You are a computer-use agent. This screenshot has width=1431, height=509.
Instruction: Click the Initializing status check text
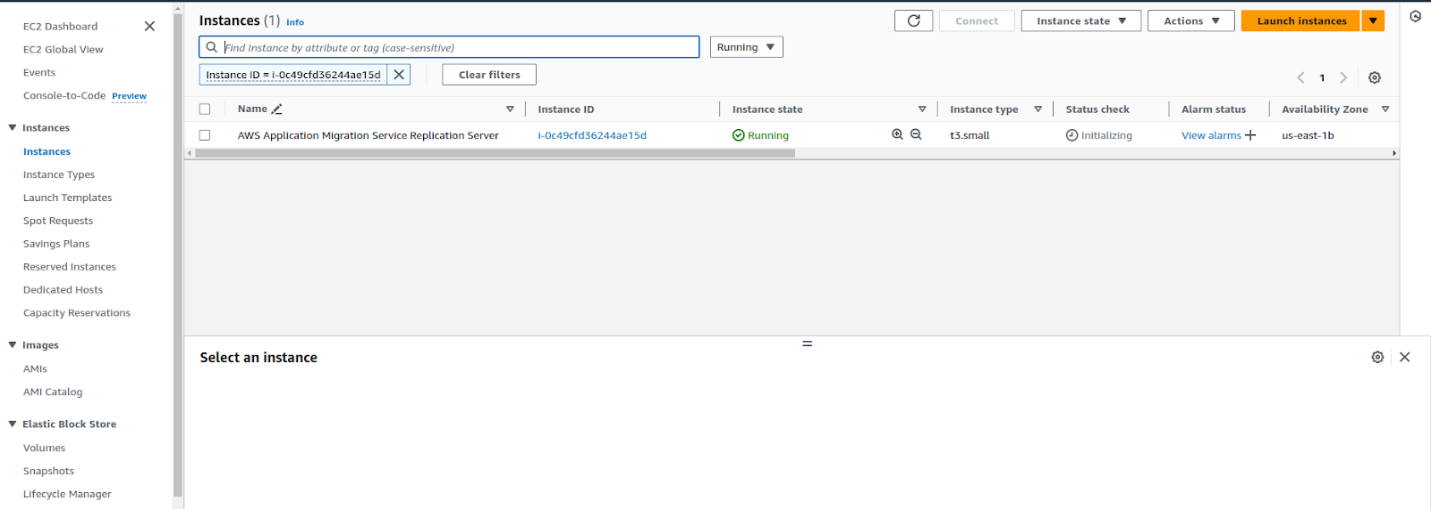pos(1106,135)
